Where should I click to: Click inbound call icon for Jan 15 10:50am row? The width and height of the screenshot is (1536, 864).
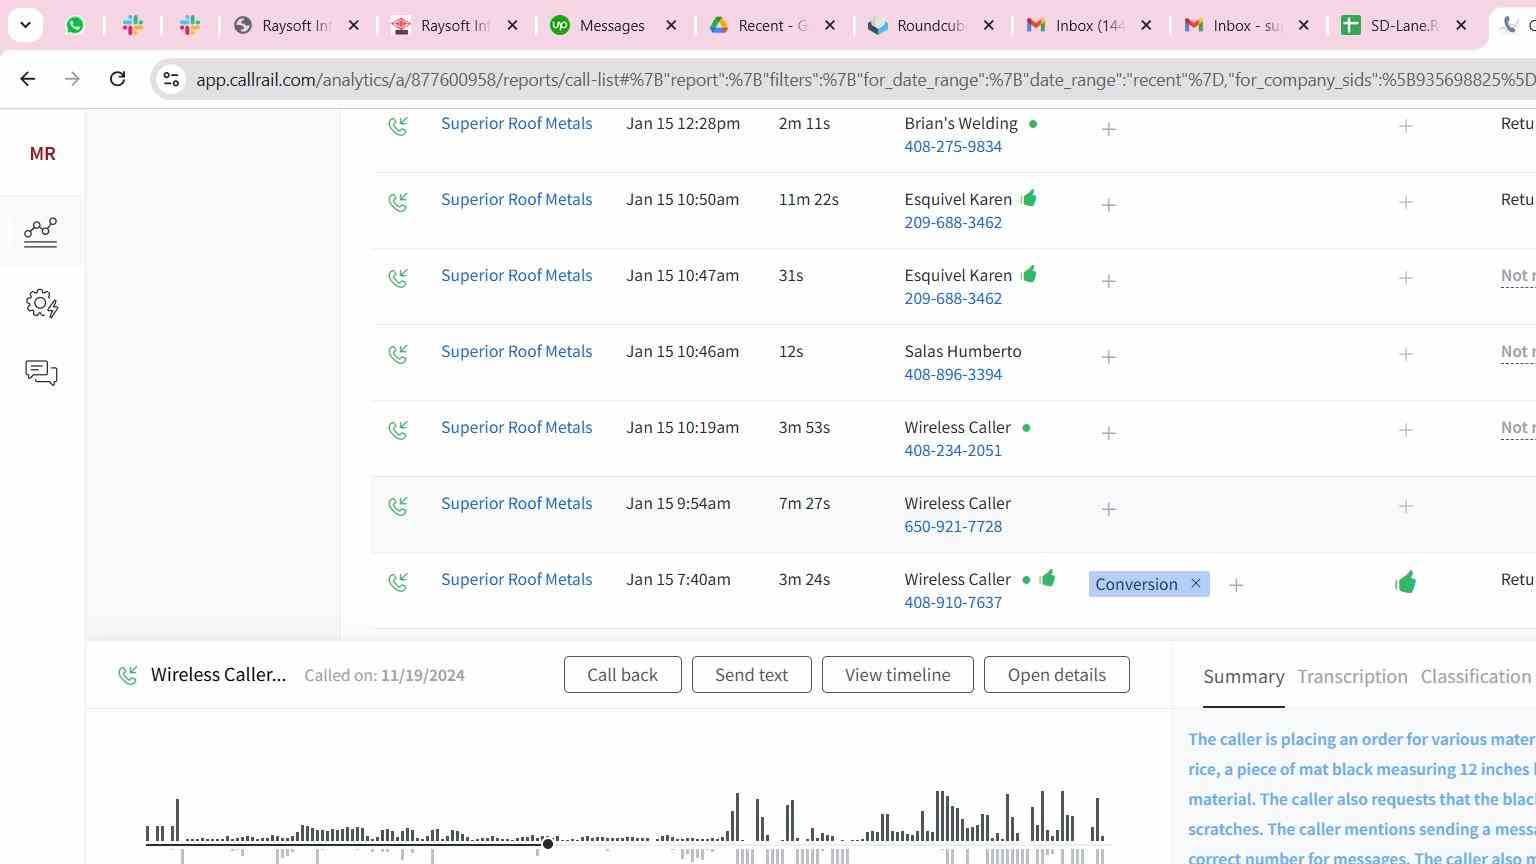pos(398,202)
